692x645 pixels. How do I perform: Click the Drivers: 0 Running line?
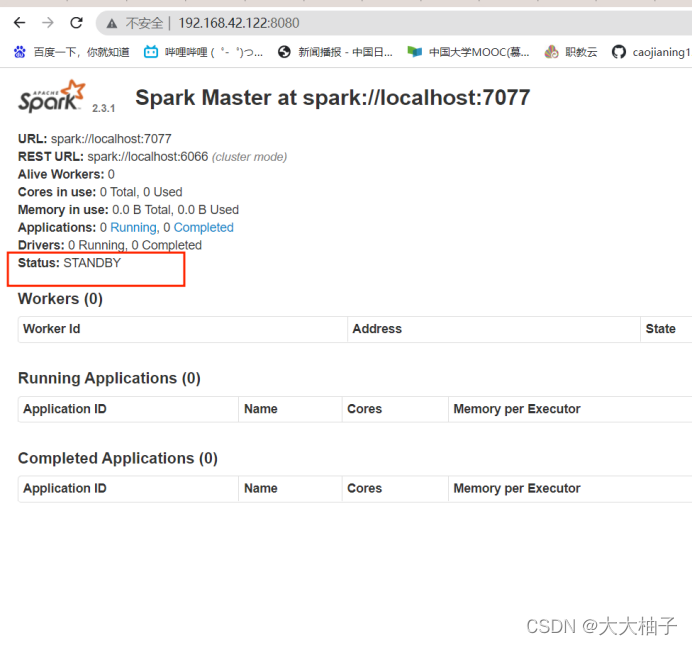[110, 245]
